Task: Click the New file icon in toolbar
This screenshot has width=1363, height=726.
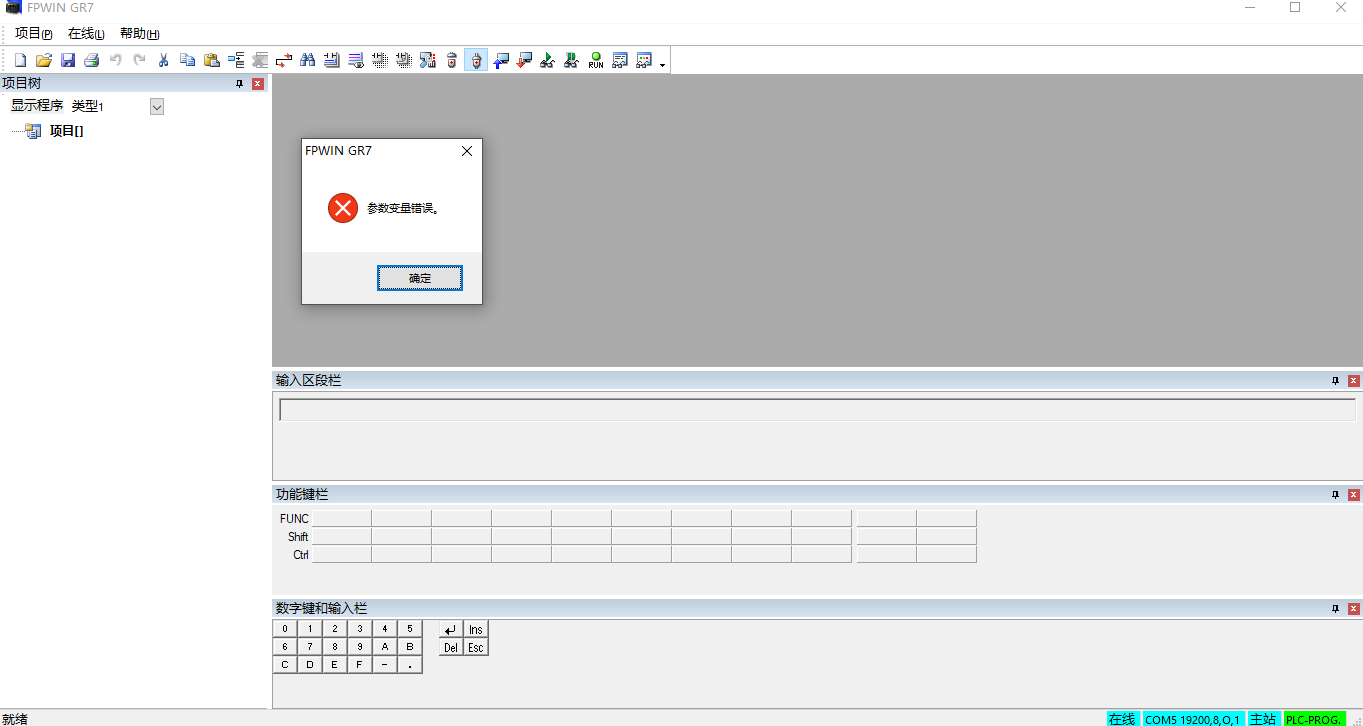Action: [20, 60]
